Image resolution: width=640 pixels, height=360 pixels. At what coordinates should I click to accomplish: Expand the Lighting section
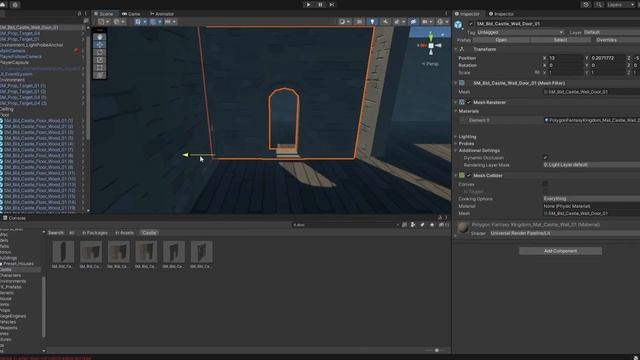(x=456, y=137)
